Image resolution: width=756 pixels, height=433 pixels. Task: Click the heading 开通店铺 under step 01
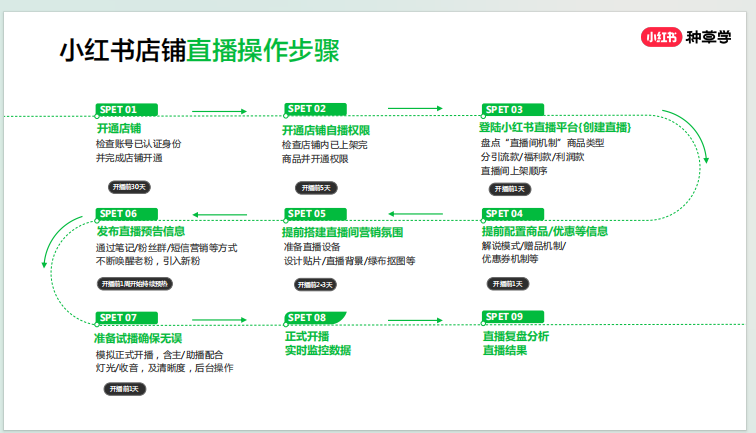(x=119, y=128)
